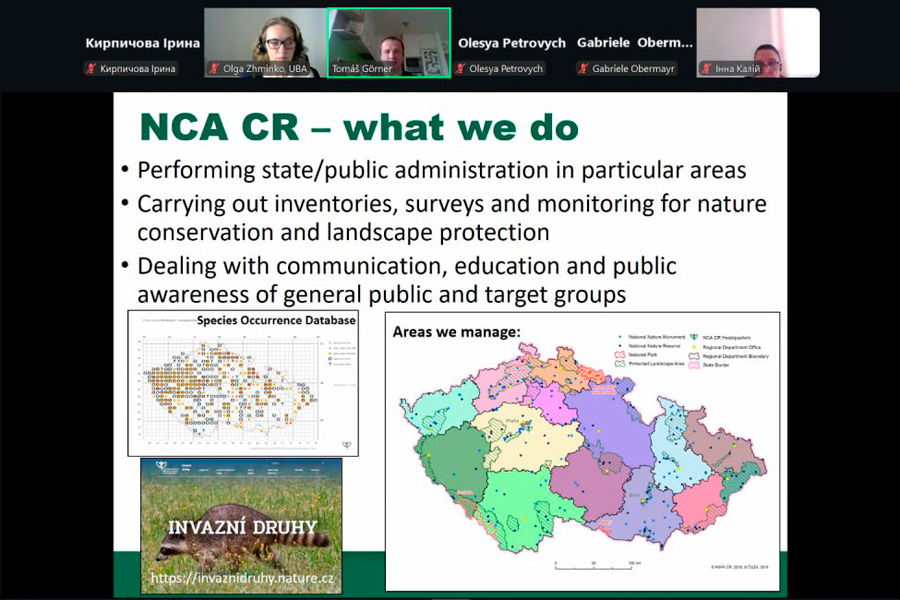The width and height of the screenshot is (900, 600).
Task: Select Olesya Petrovych participant tile
Action: [x=511, y=43]
